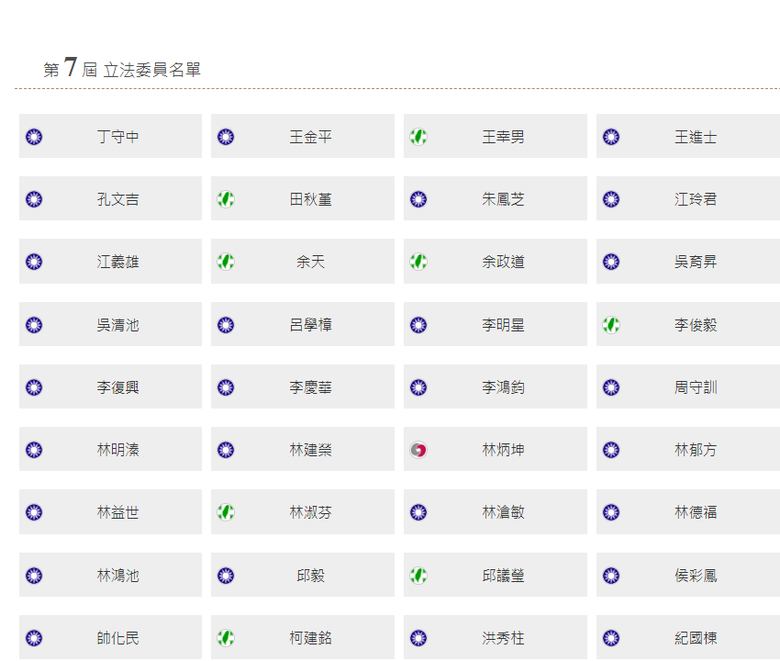View legislator 孔文吉's page
The width and height of the screenshot is (780, 661).
coord(118,199)
